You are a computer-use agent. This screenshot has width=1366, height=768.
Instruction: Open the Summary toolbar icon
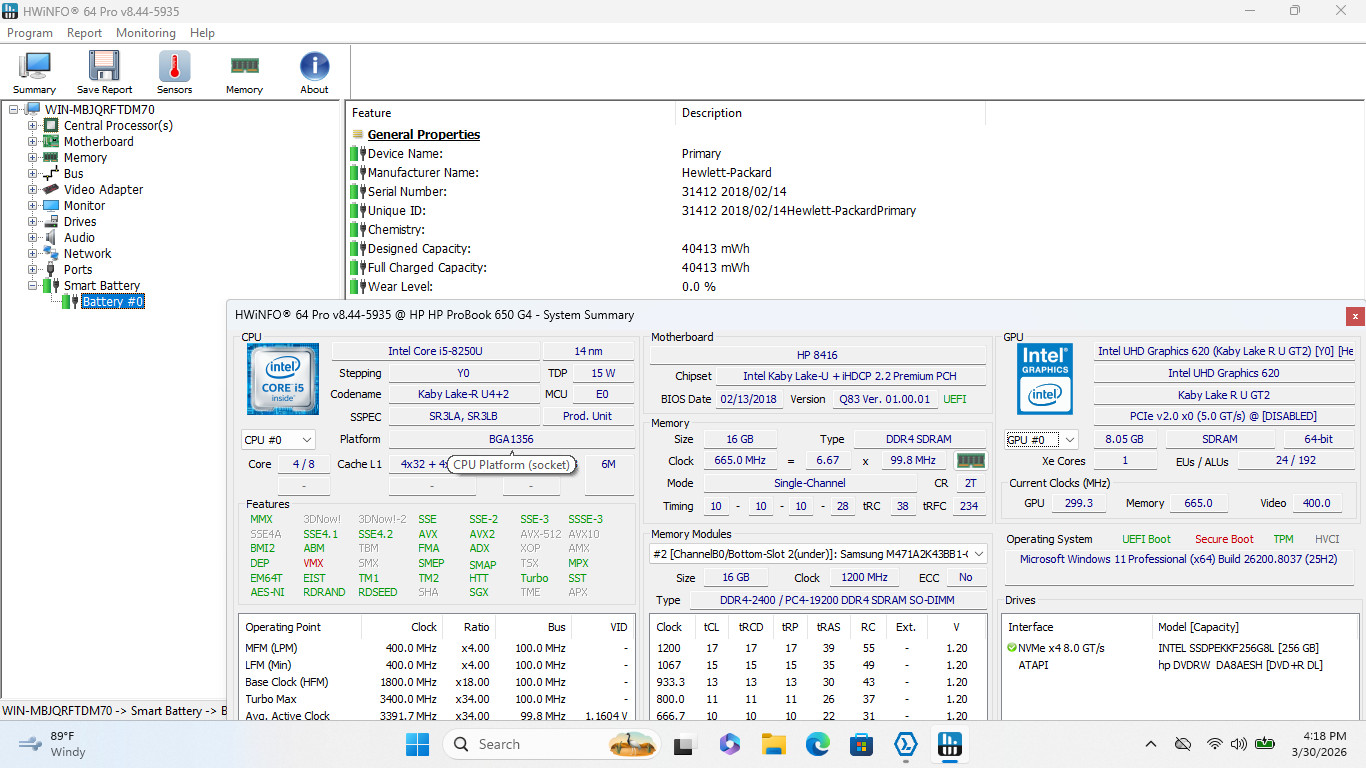35,72
